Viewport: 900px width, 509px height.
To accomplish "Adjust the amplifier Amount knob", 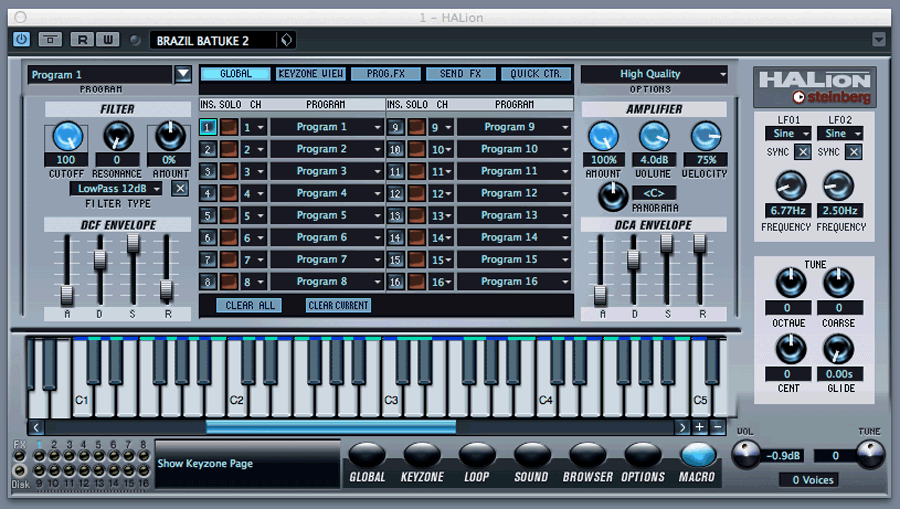I will [x=603, y=137].
